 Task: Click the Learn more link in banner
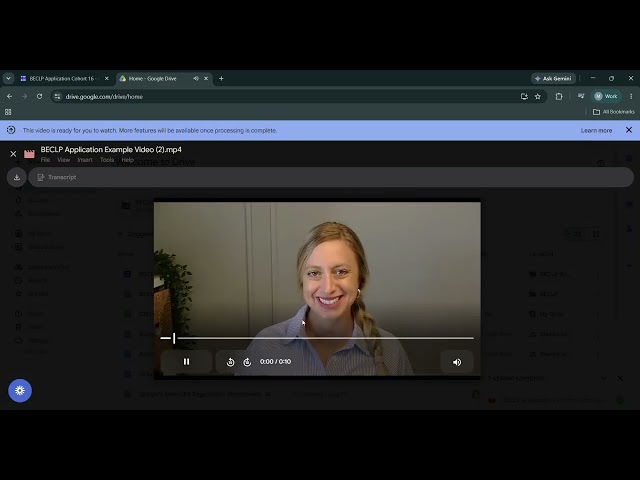tap(596, 131)
